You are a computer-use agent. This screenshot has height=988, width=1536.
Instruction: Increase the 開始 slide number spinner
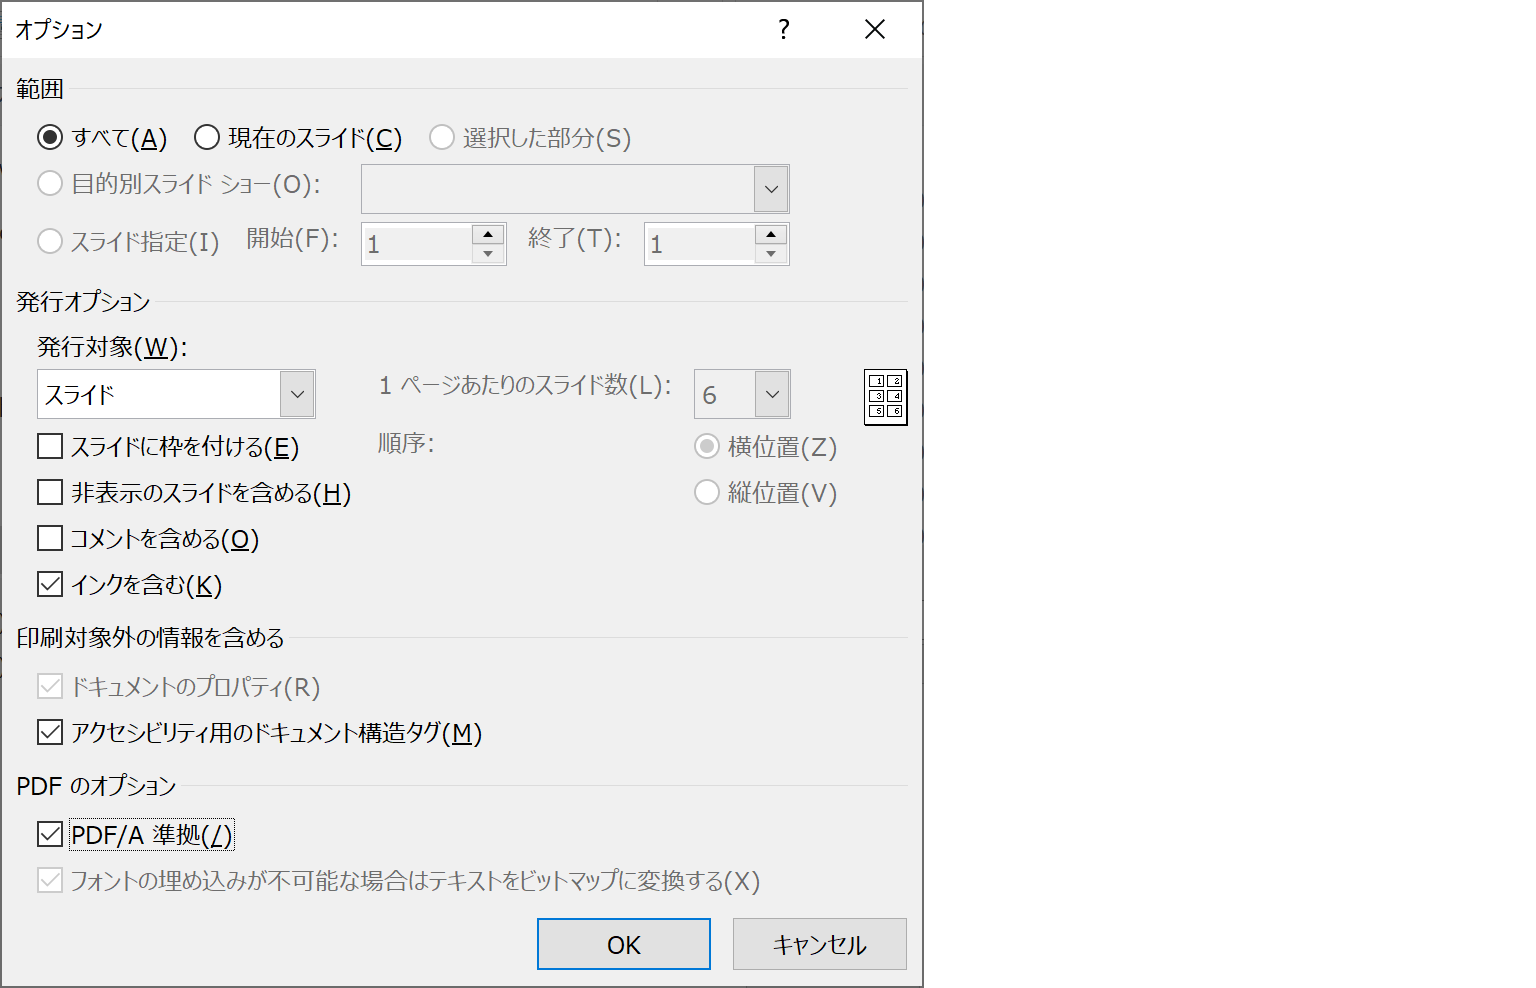tap(488, 234)
